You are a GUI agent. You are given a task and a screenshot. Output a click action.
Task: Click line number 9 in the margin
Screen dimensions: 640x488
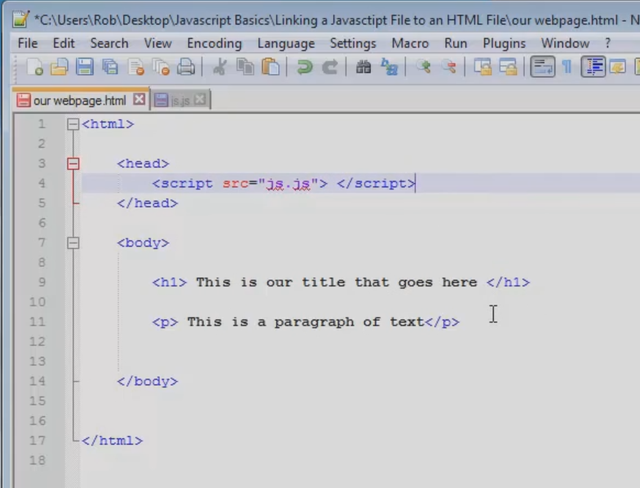point(42,282)
